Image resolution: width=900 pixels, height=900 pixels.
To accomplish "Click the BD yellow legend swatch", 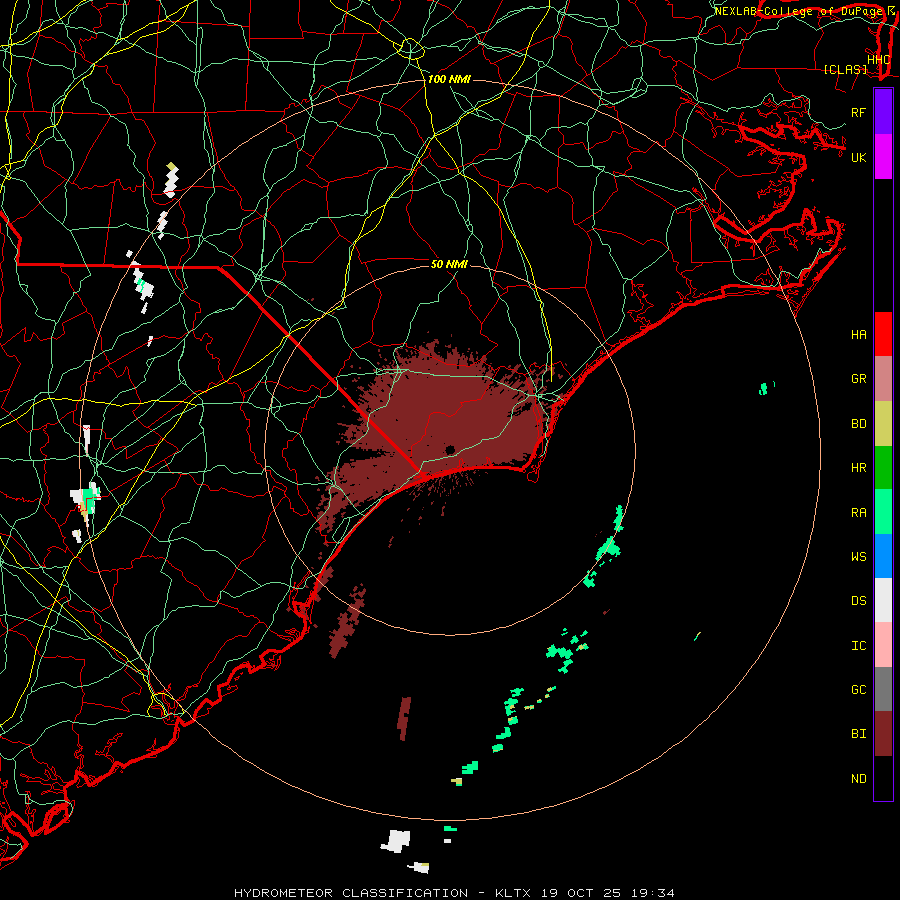I will click(x=883, y=424).
